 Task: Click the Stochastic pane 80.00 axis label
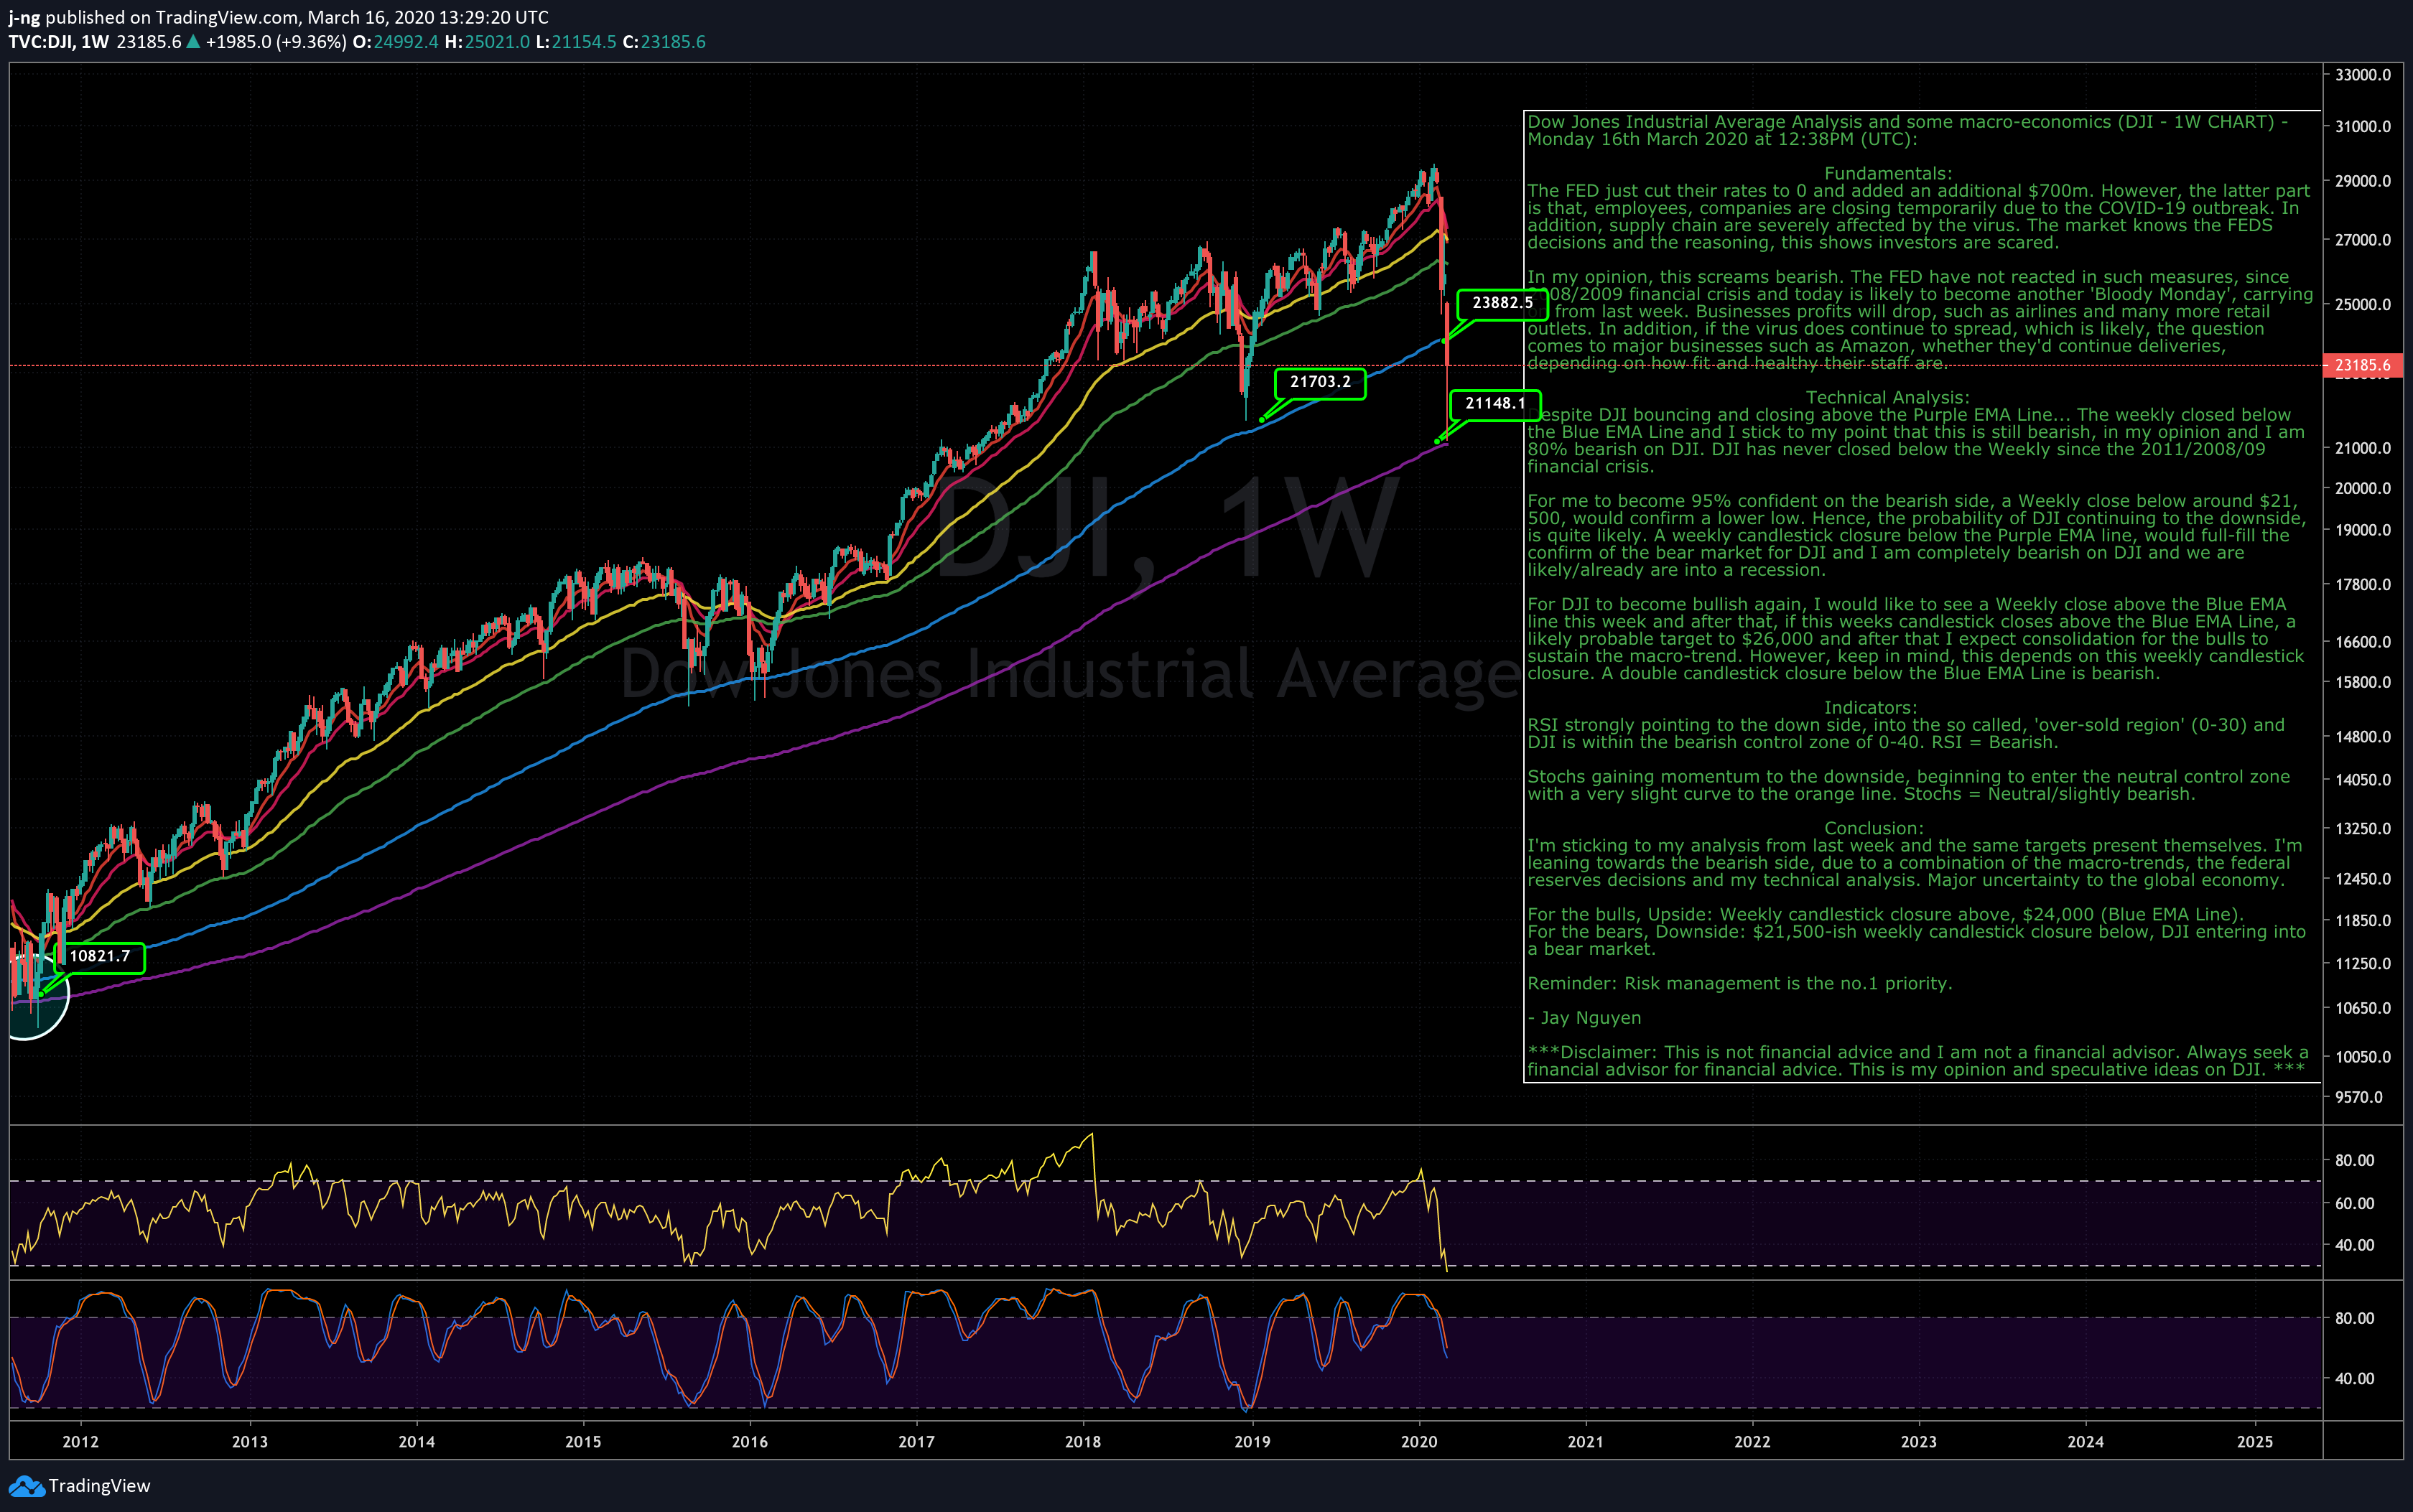click(2354, 1319)
